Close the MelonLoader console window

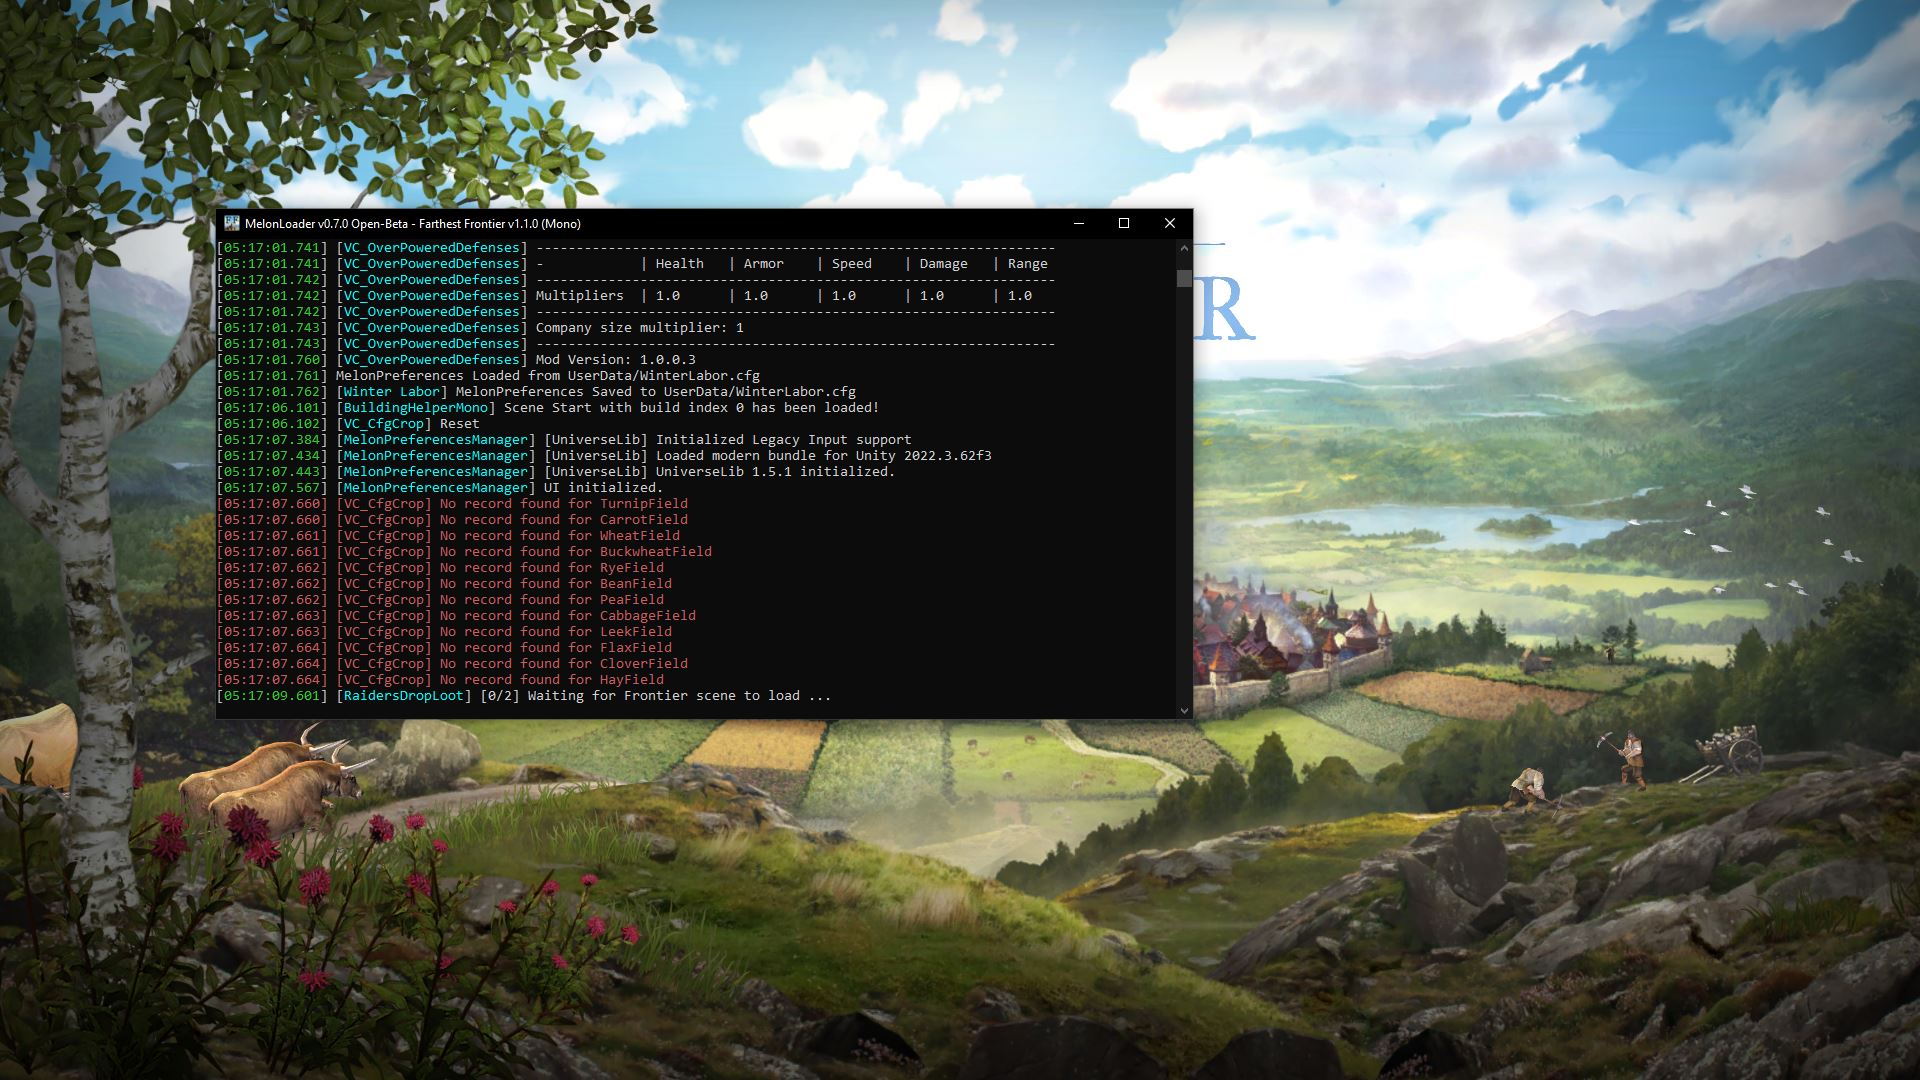[1170, 223]
